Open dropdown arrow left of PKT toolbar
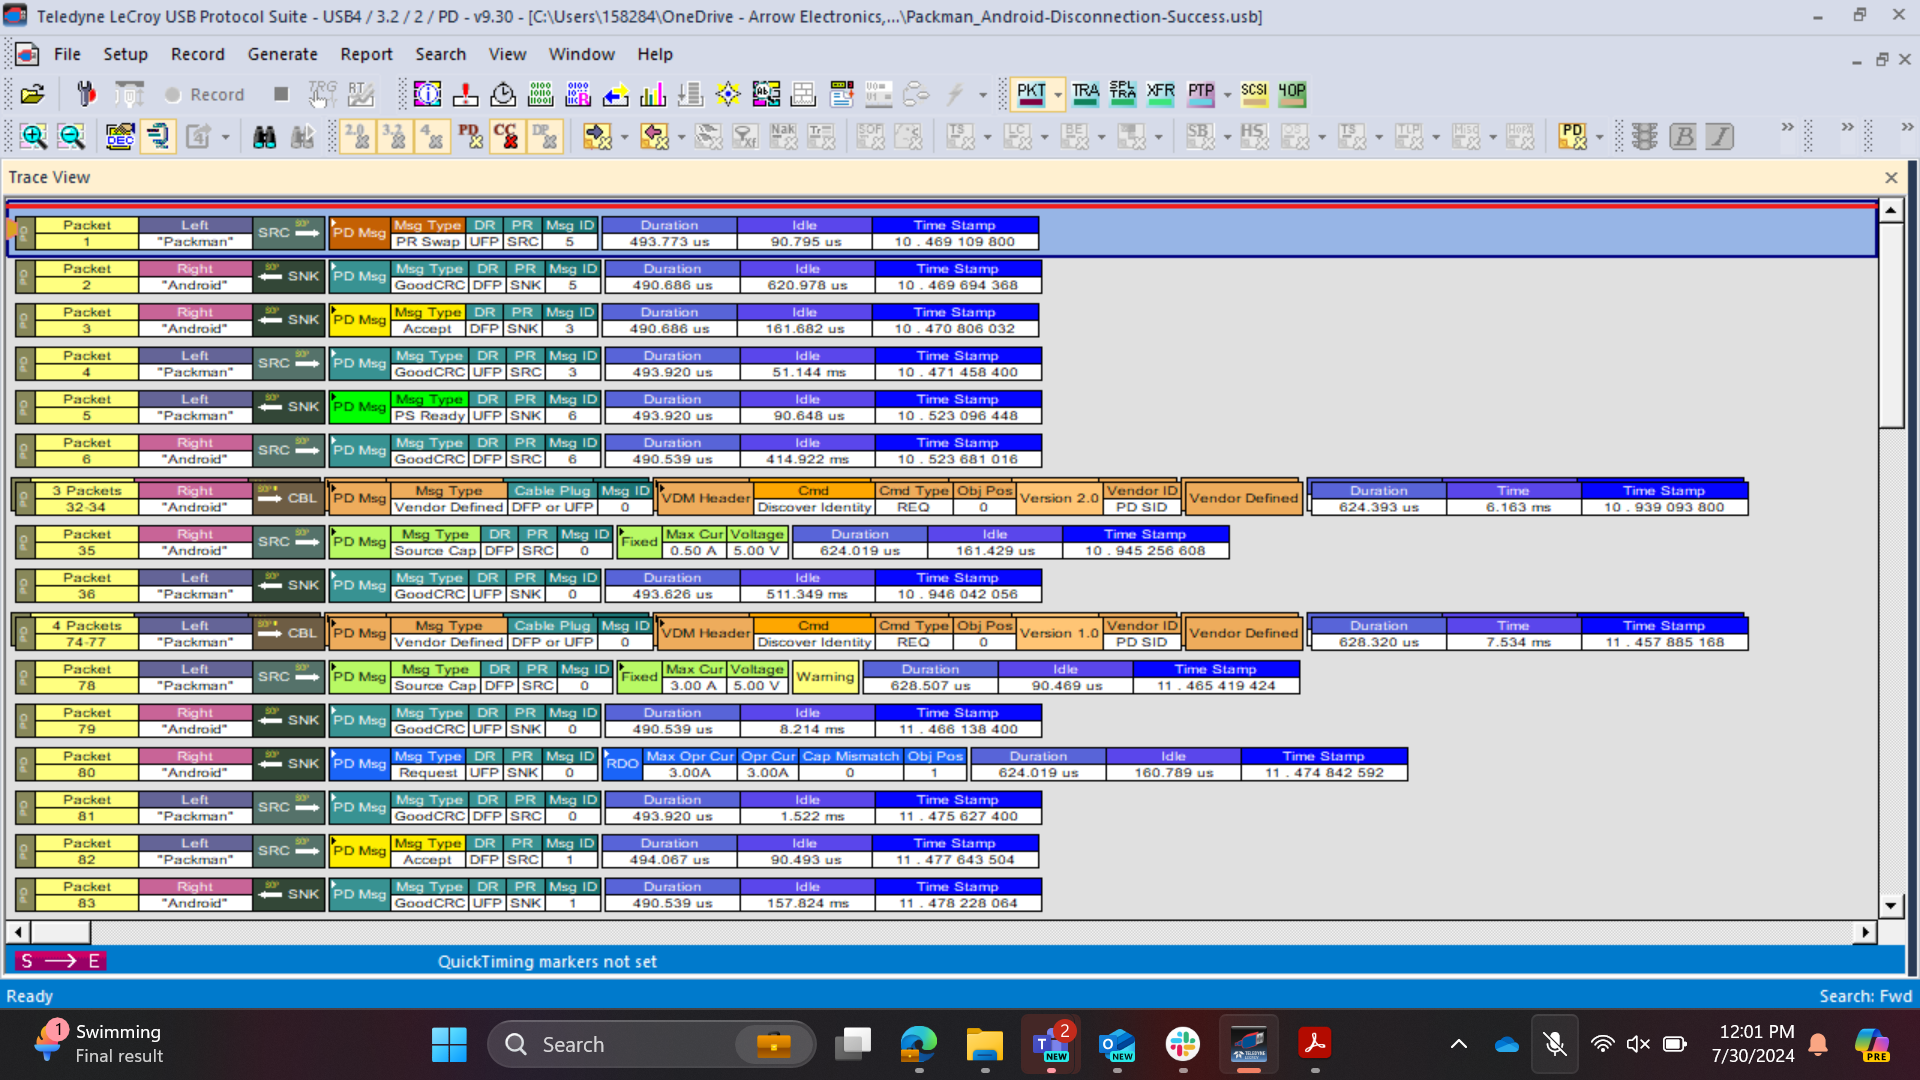This screenshot has height=1080, width=1920. tap(983, 95)
